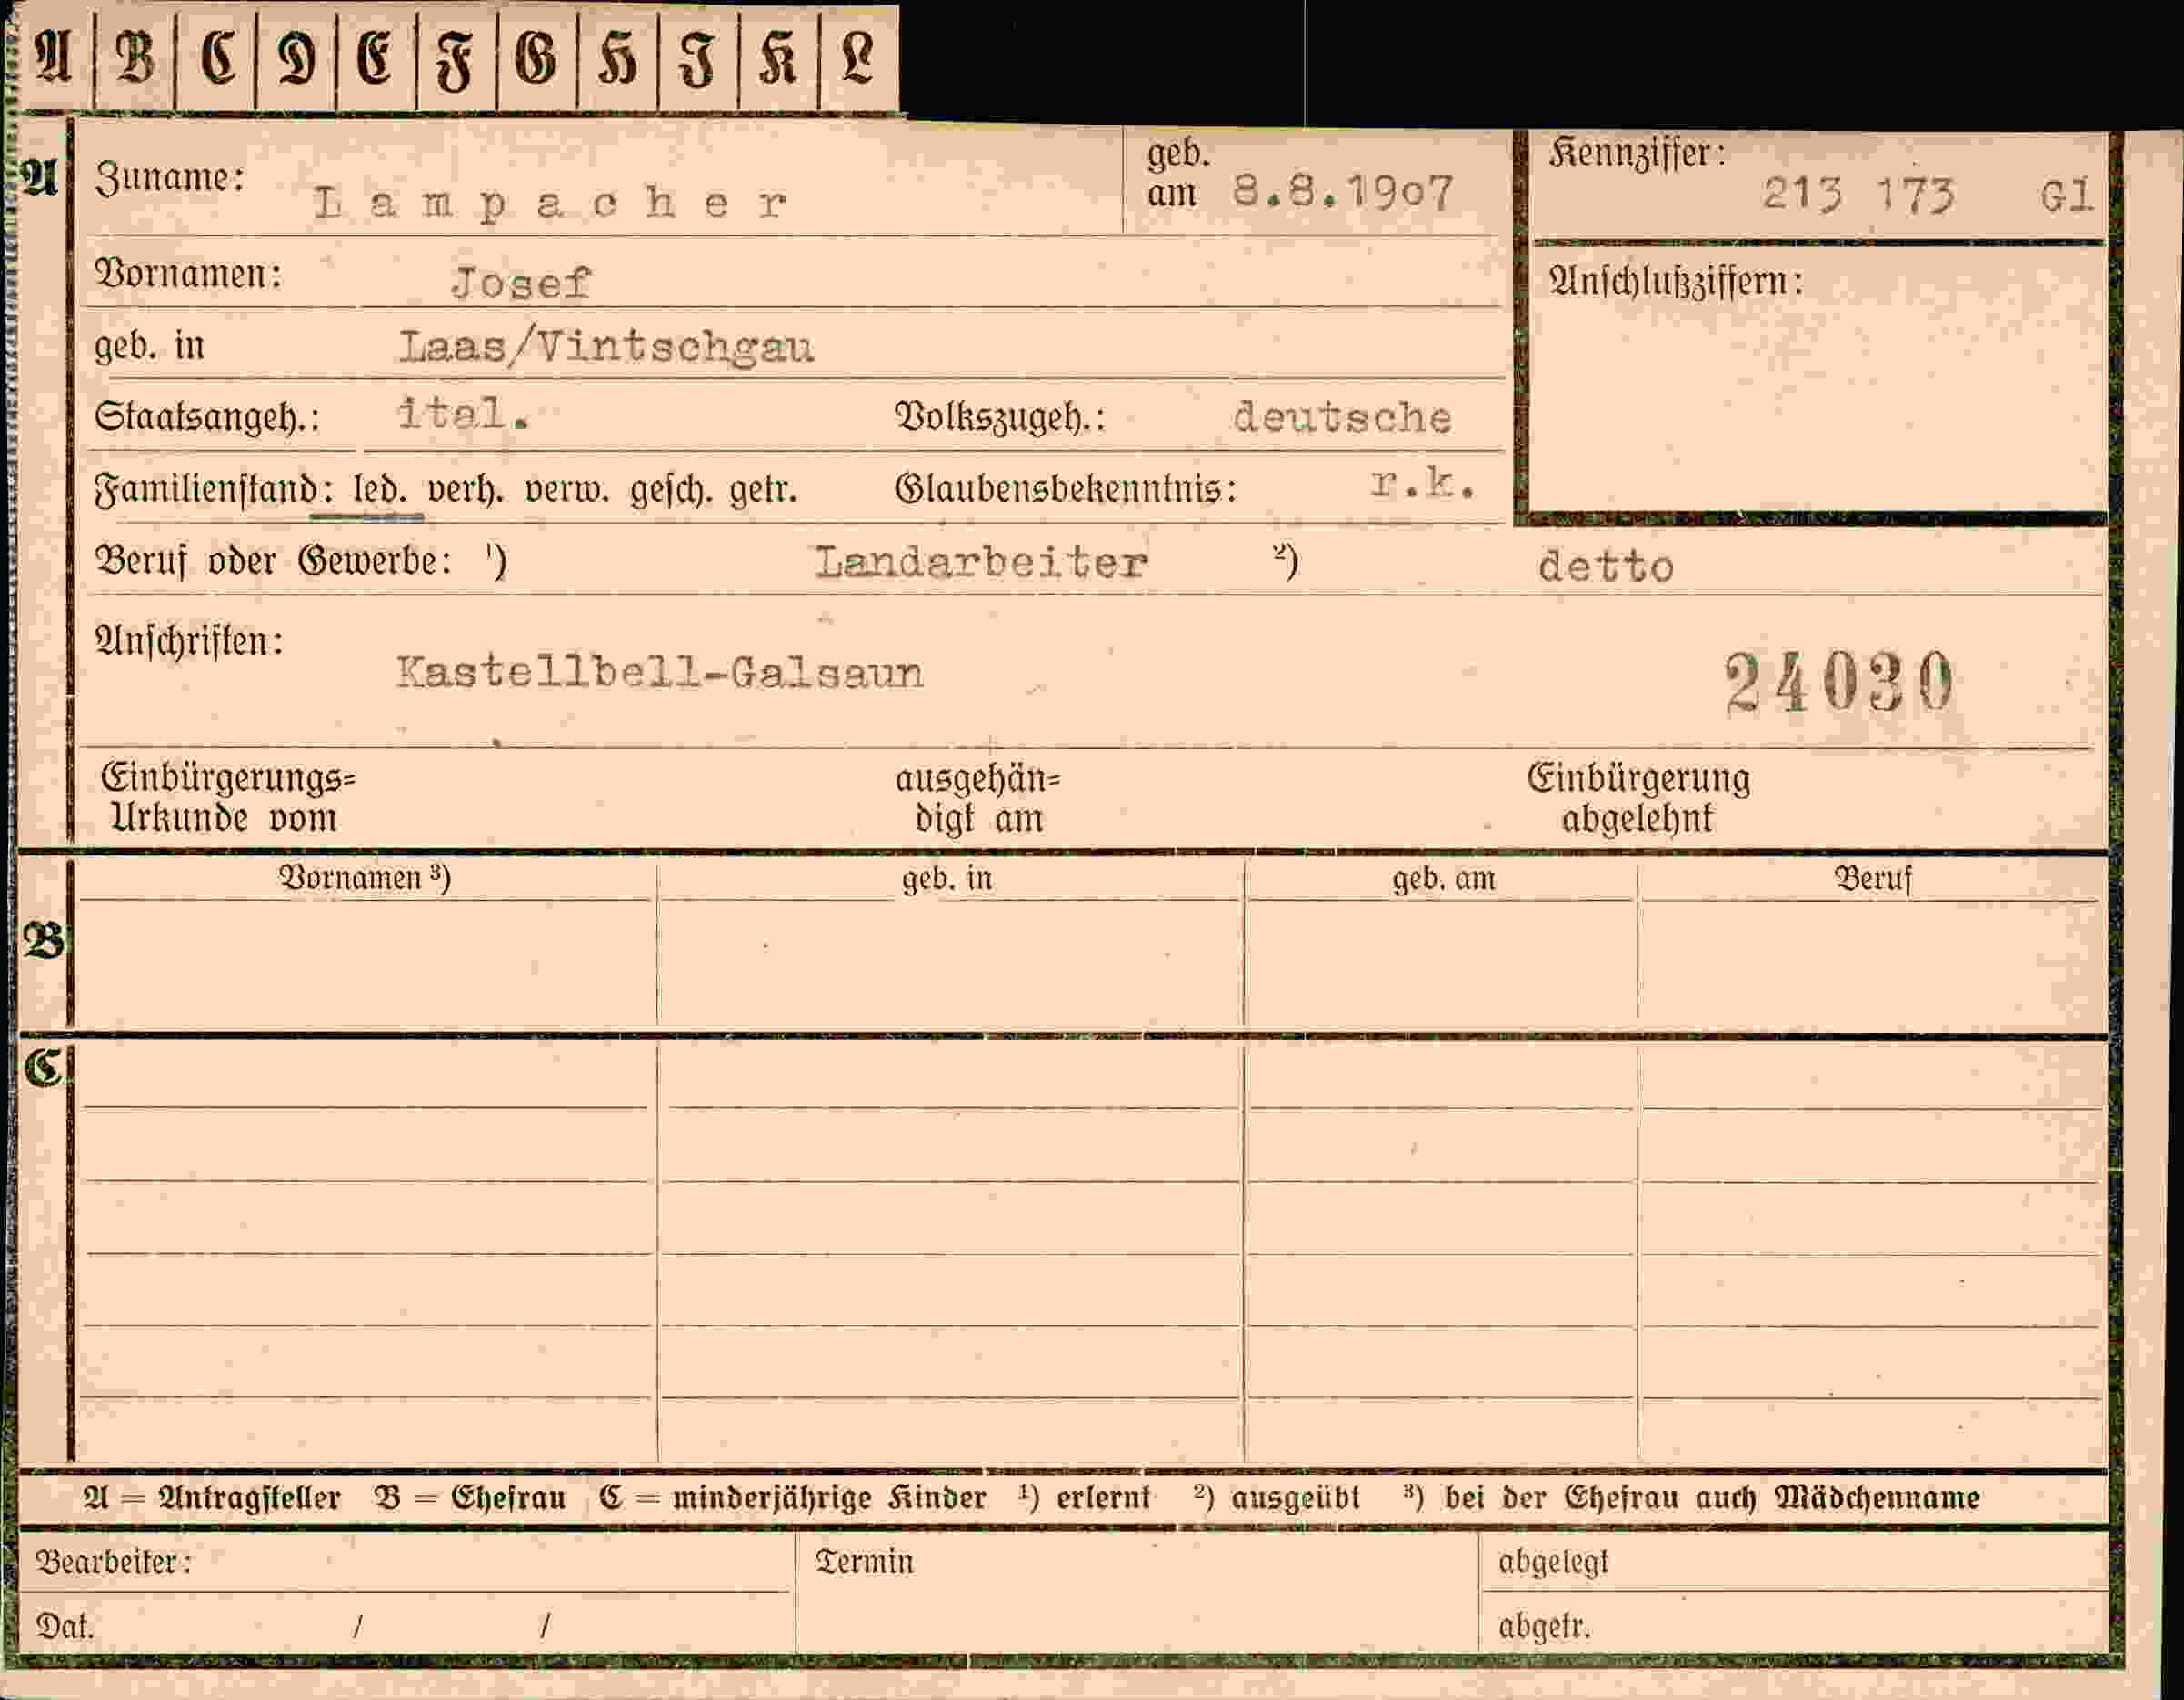Click Vornamen column header in section B
The width and height of the screenshot is (2184, 1700).
tap(365, 878)
